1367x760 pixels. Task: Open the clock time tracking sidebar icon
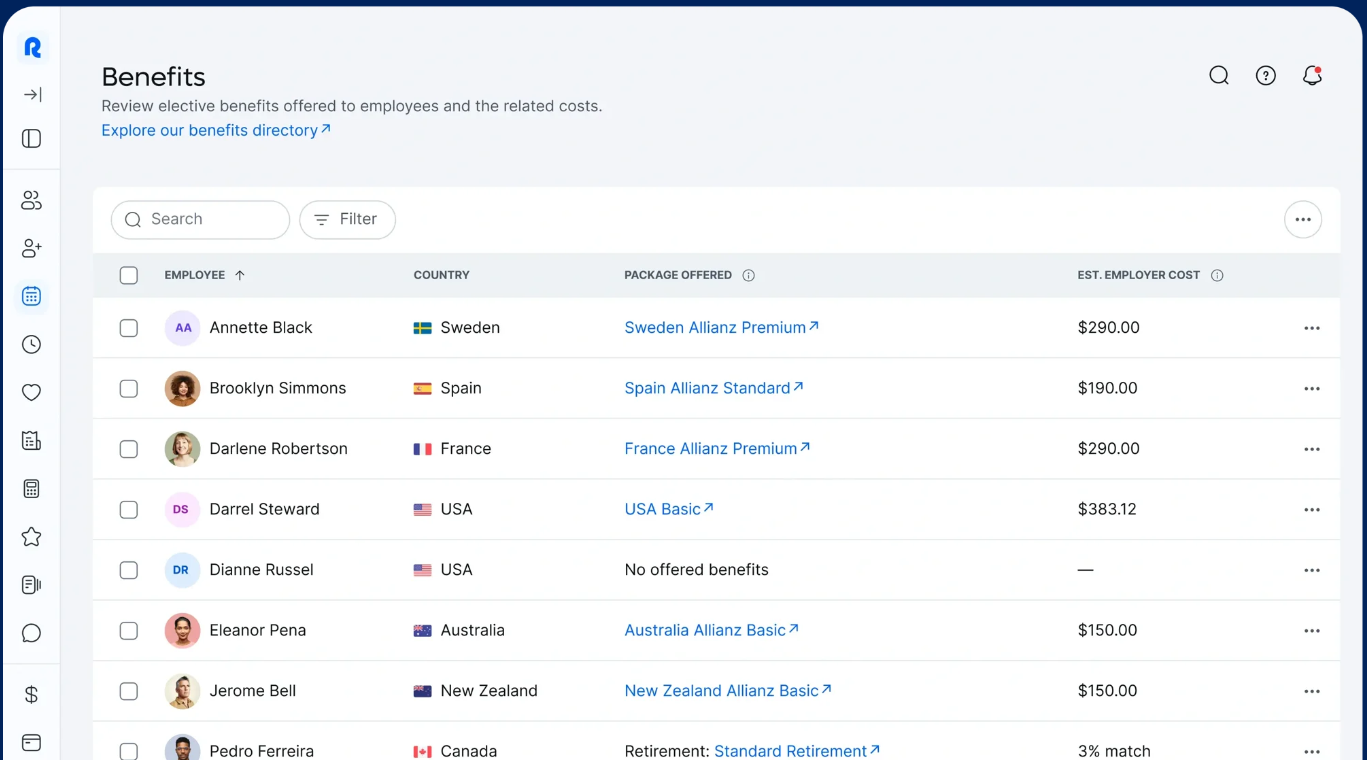coord(32,345)
